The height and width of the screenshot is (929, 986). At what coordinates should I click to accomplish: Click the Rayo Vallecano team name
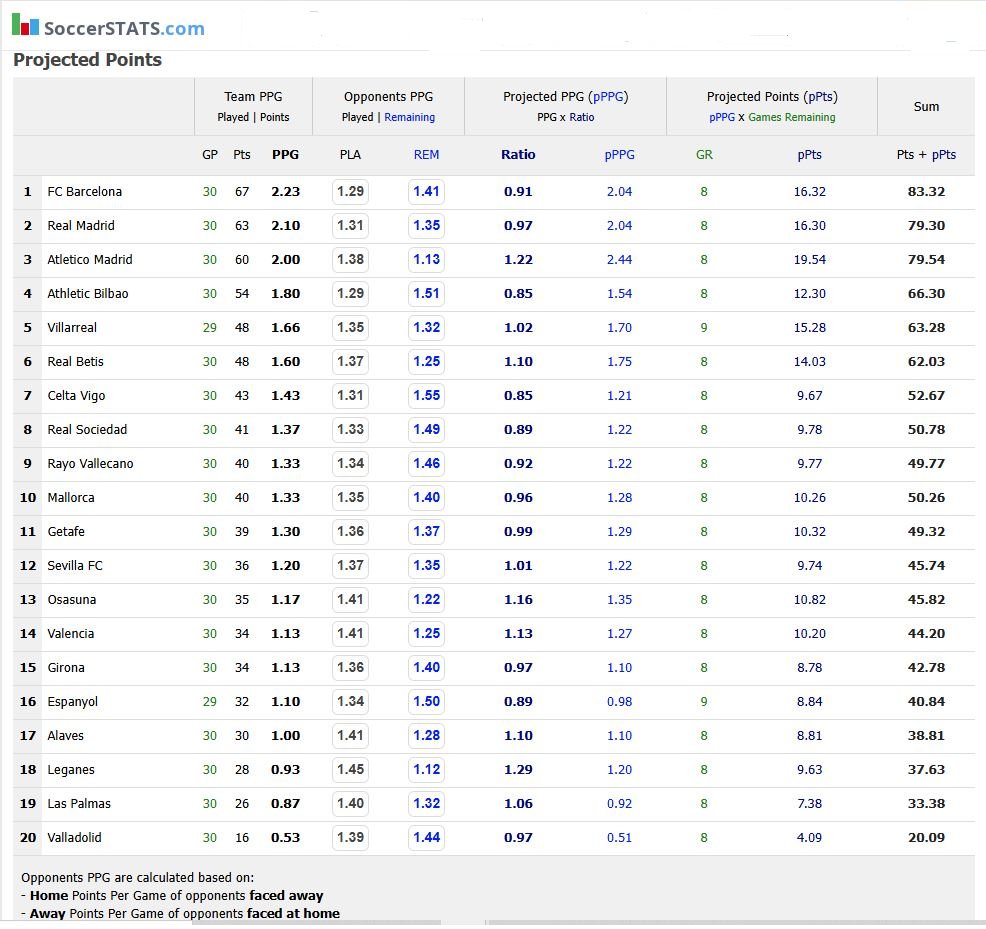pos(90,464)
